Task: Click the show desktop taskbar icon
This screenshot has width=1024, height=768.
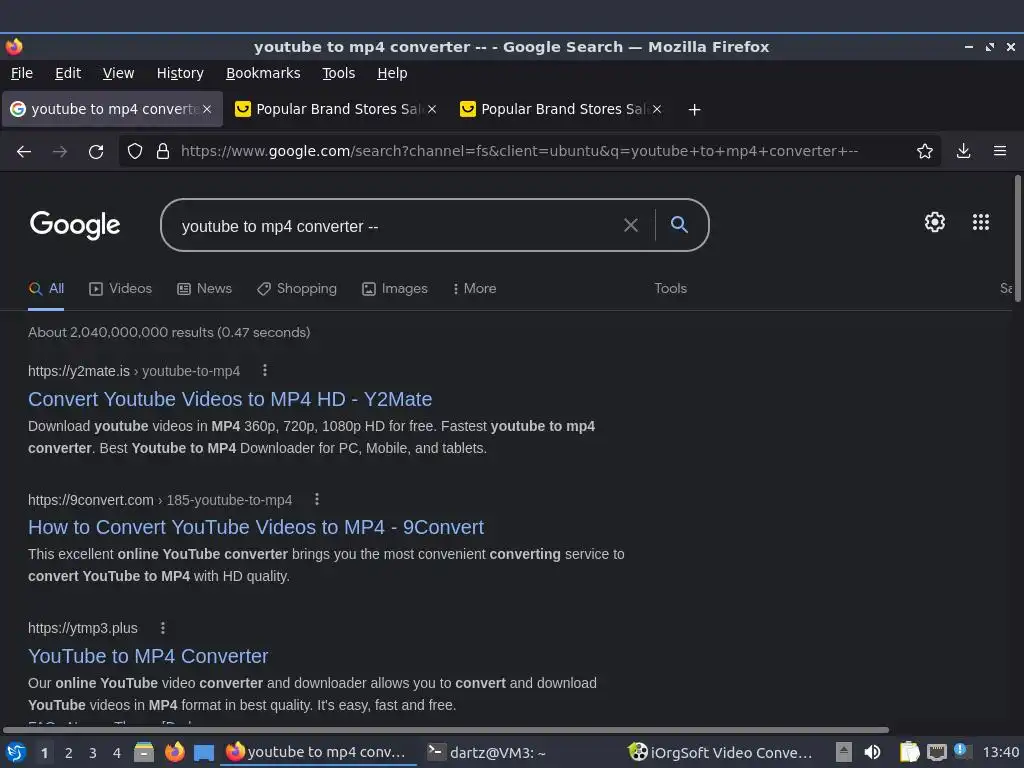Action: (x=204, y=753)
